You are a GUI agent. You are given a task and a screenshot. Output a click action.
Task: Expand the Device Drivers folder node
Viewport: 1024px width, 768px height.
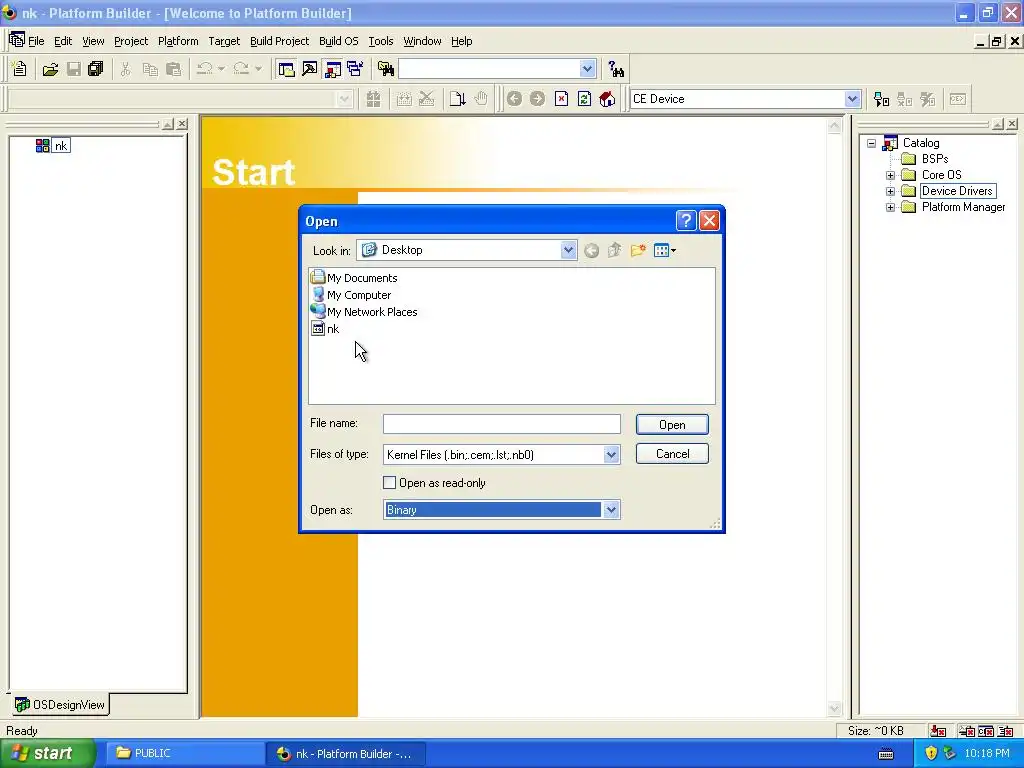click(890, 191)
